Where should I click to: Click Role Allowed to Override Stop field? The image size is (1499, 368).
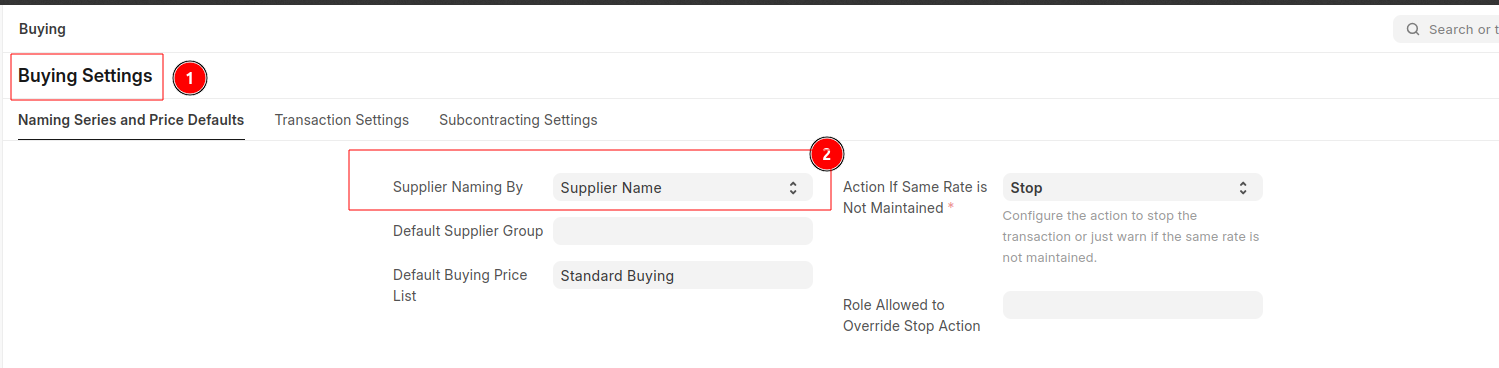pos(1132,305)
